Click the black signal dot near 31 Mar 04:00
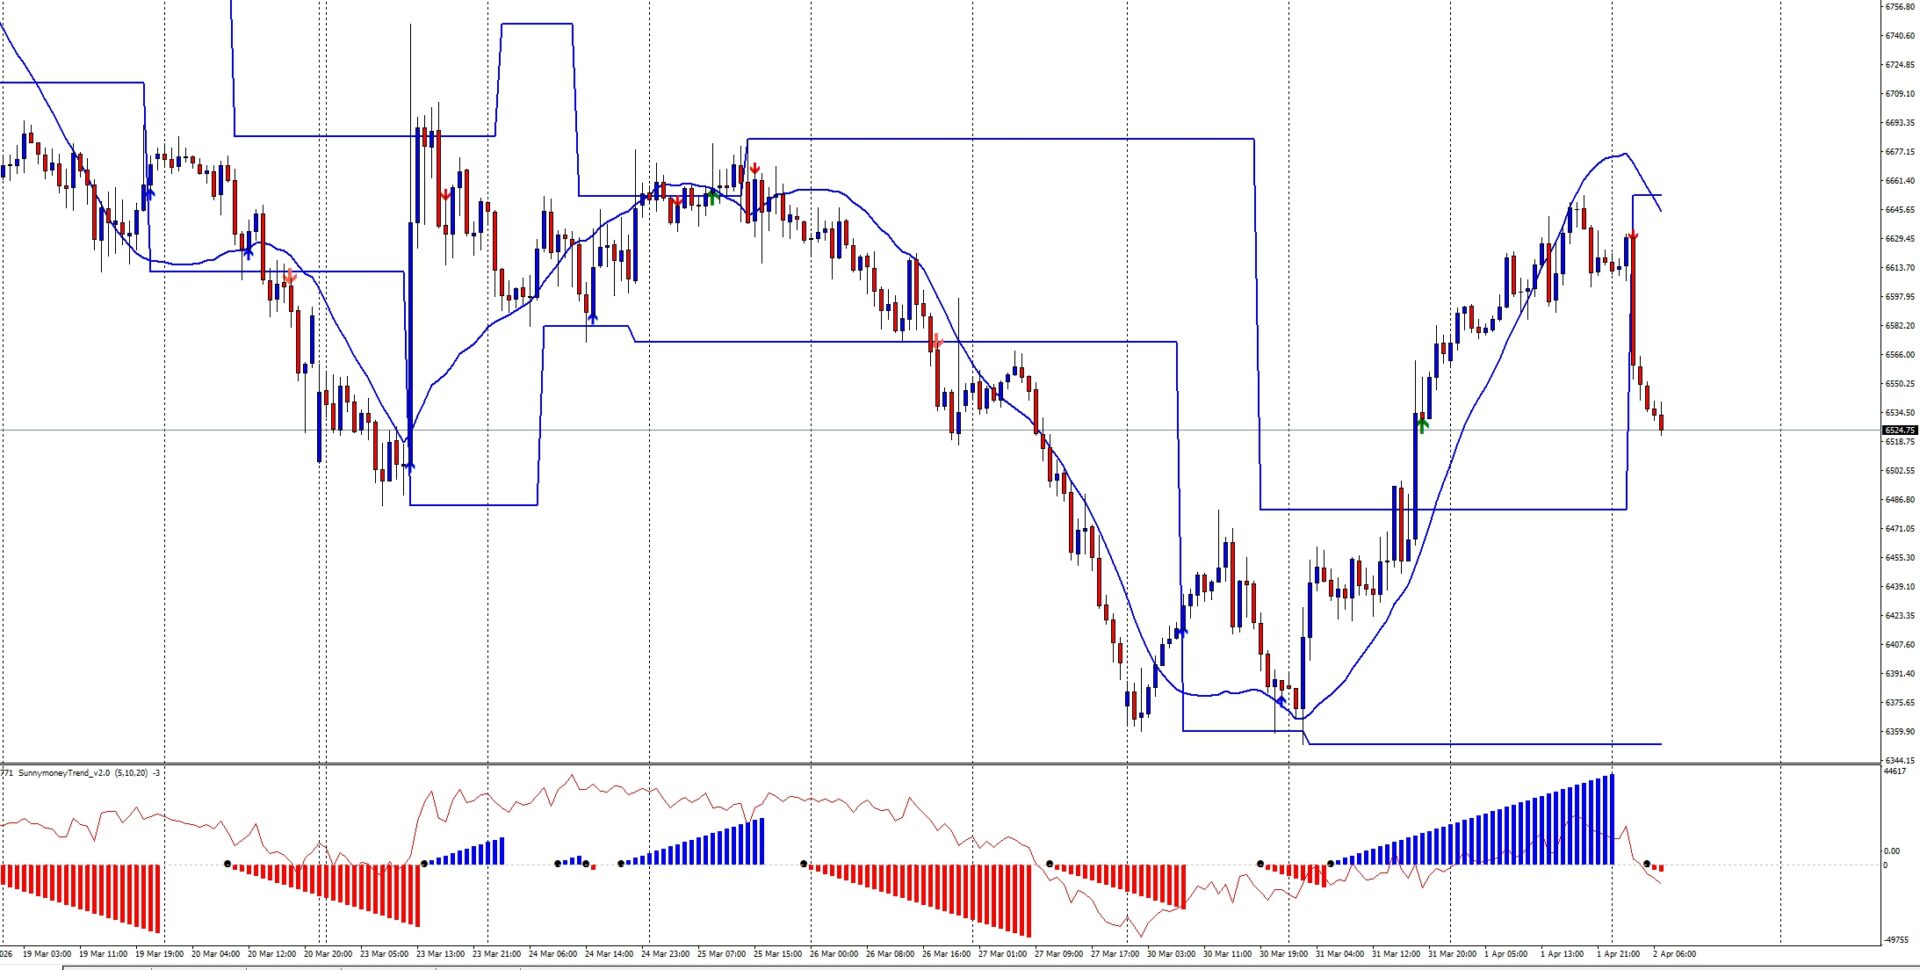Image resolution: width=1920 pixels, height=970 pixels. [1330, 863]
